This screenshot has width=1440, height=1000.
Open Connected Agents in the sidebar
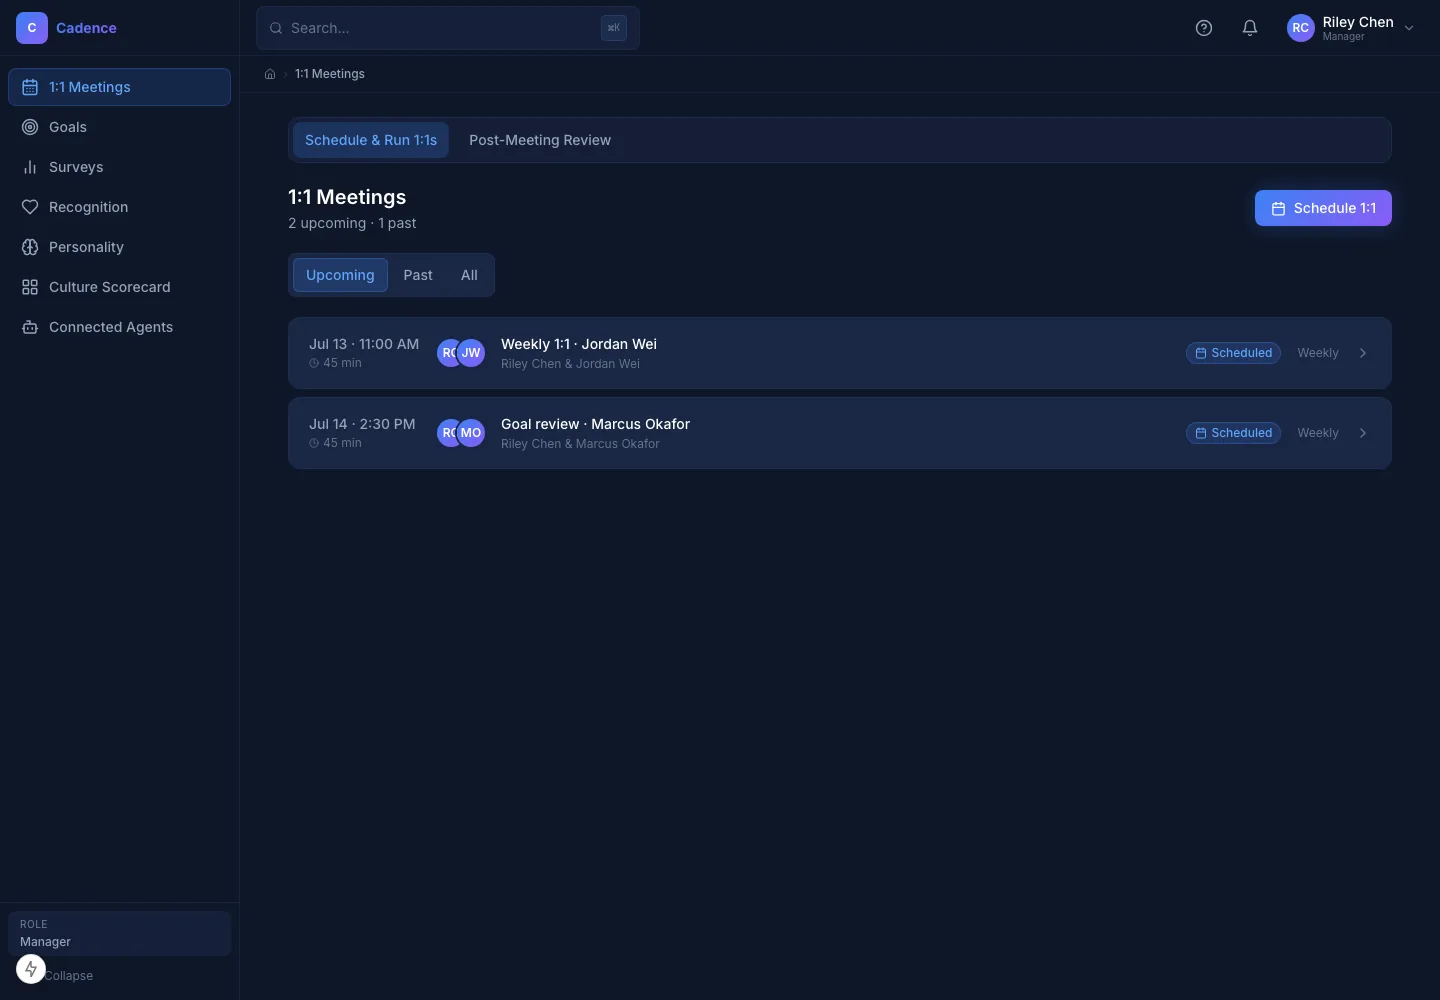pos(120,327)
